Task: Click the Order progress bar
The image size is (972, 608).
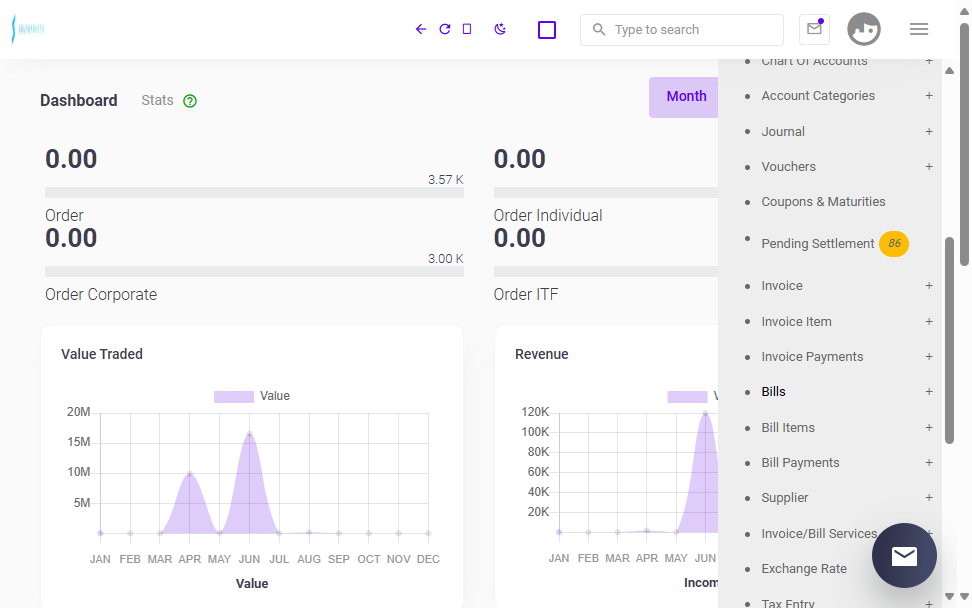Action: pyautogui.click(x=254, y=193)
